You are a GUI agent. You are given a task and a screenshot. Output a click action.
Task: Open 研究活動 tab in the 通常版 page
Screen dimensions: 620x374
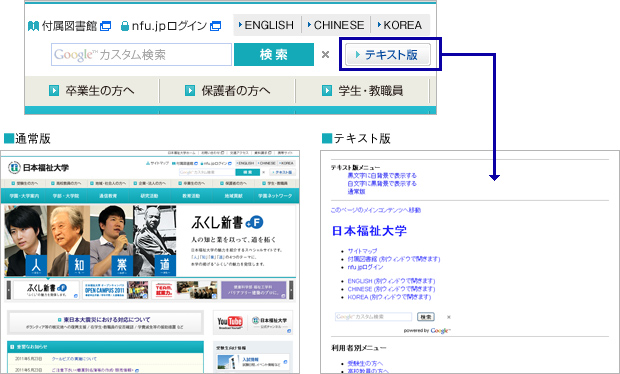tap(149, 196)
